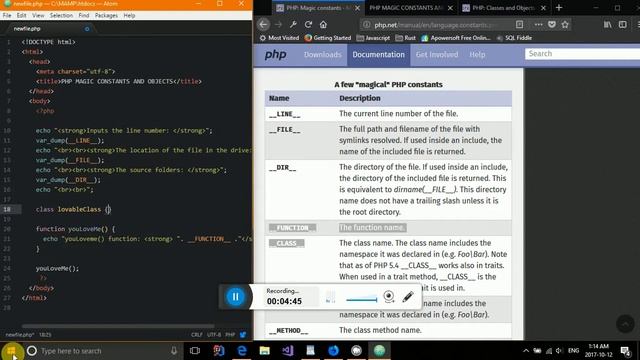Bookmark this page with star icon

[x=565, y=24]
